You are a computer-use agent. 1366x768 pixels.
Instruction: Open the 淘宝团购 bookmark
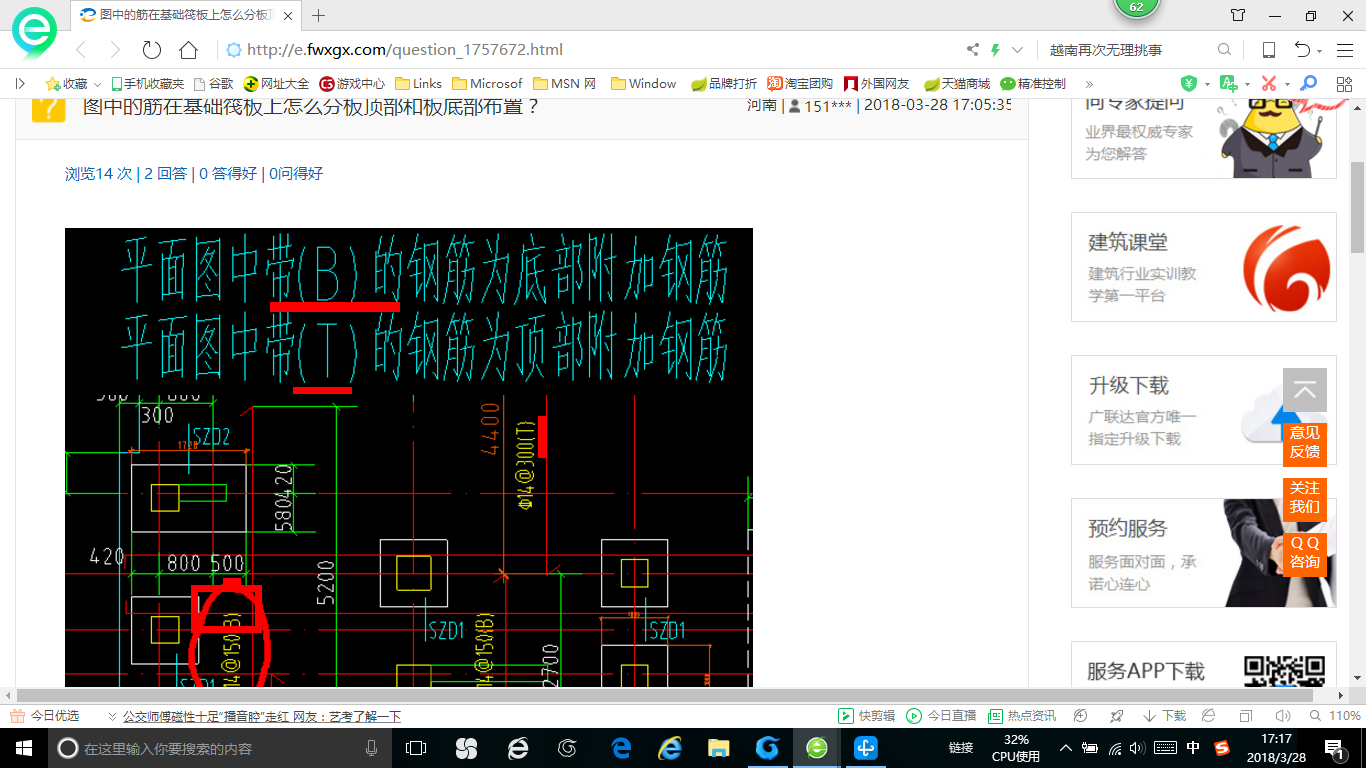pyautogui.click(x=800, y=84)
